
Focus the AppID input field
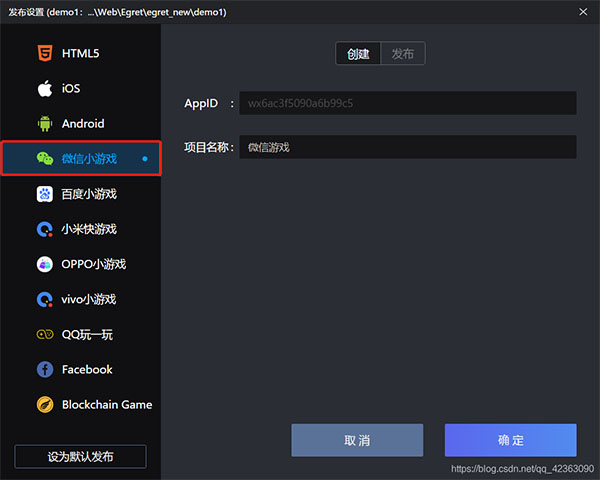point(408,103)
